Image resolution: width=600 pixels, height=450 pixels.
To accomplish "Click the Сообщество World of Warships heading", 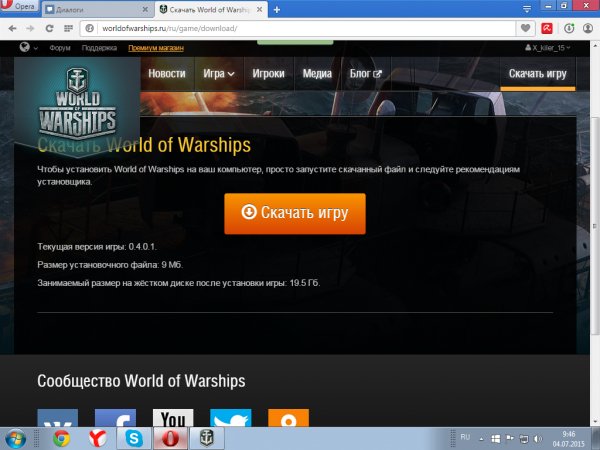I will click(x=141, y=381).
